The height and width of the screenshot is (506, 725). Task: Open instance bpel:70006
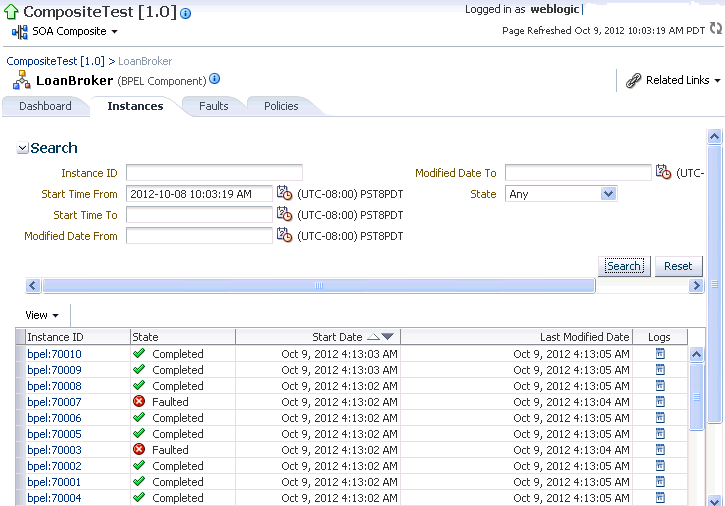point(54,418)
